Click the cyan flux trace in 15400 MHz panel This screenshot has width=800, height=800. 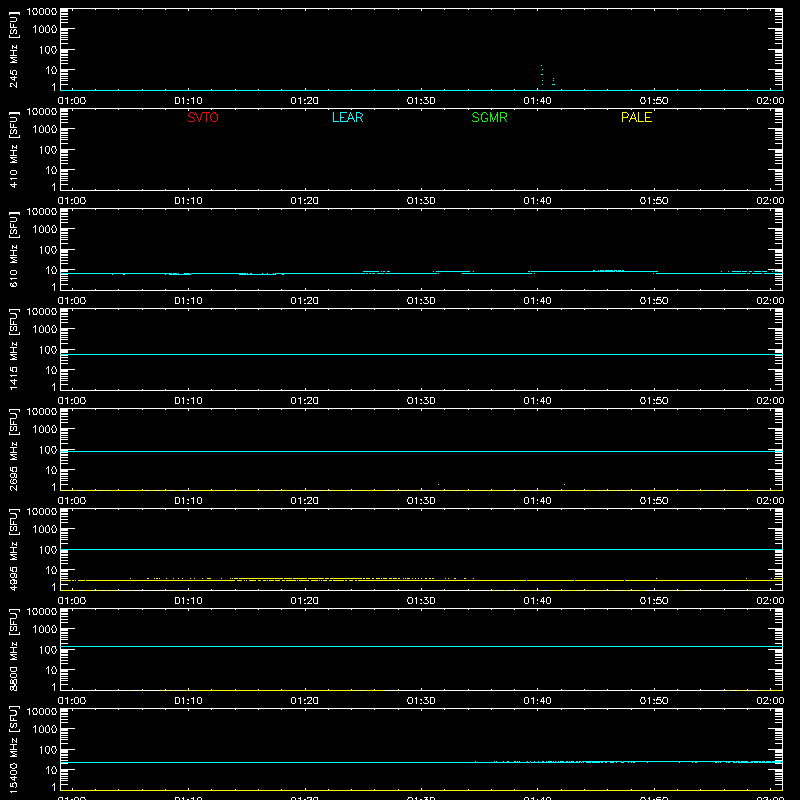[x=421, y=762]
